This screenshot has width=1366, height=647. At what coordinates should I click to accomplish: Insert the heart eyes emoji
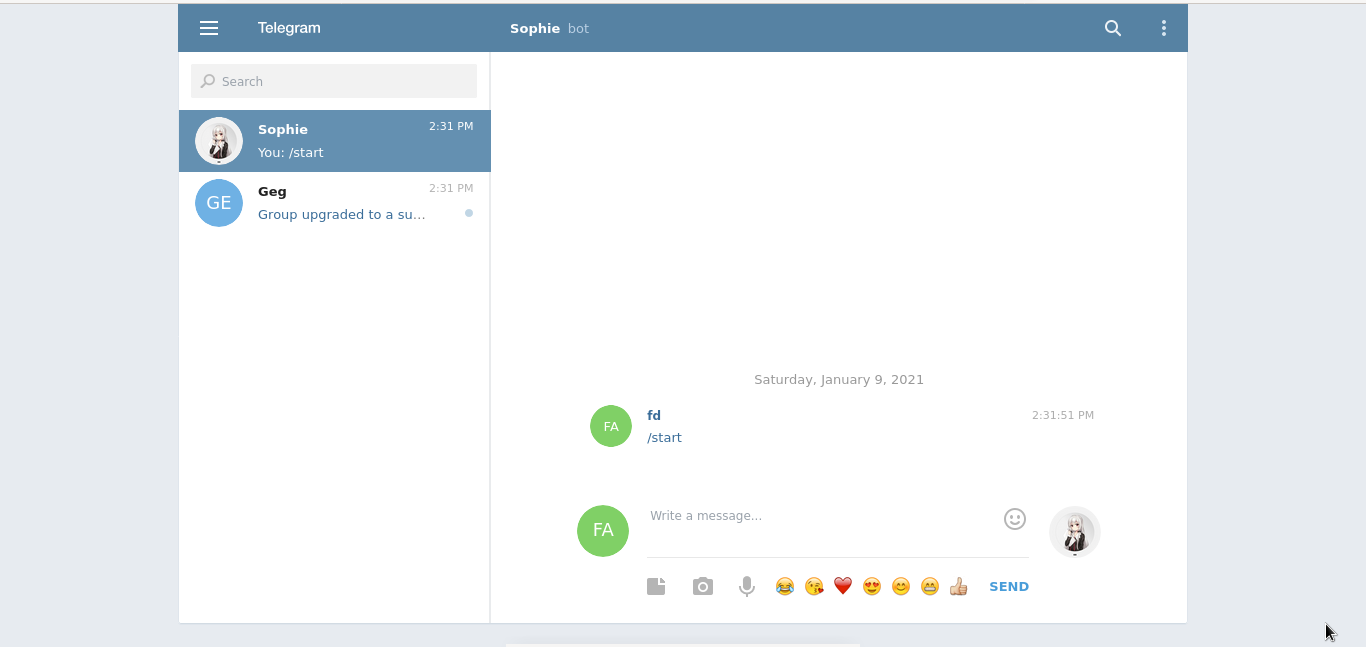872,587
